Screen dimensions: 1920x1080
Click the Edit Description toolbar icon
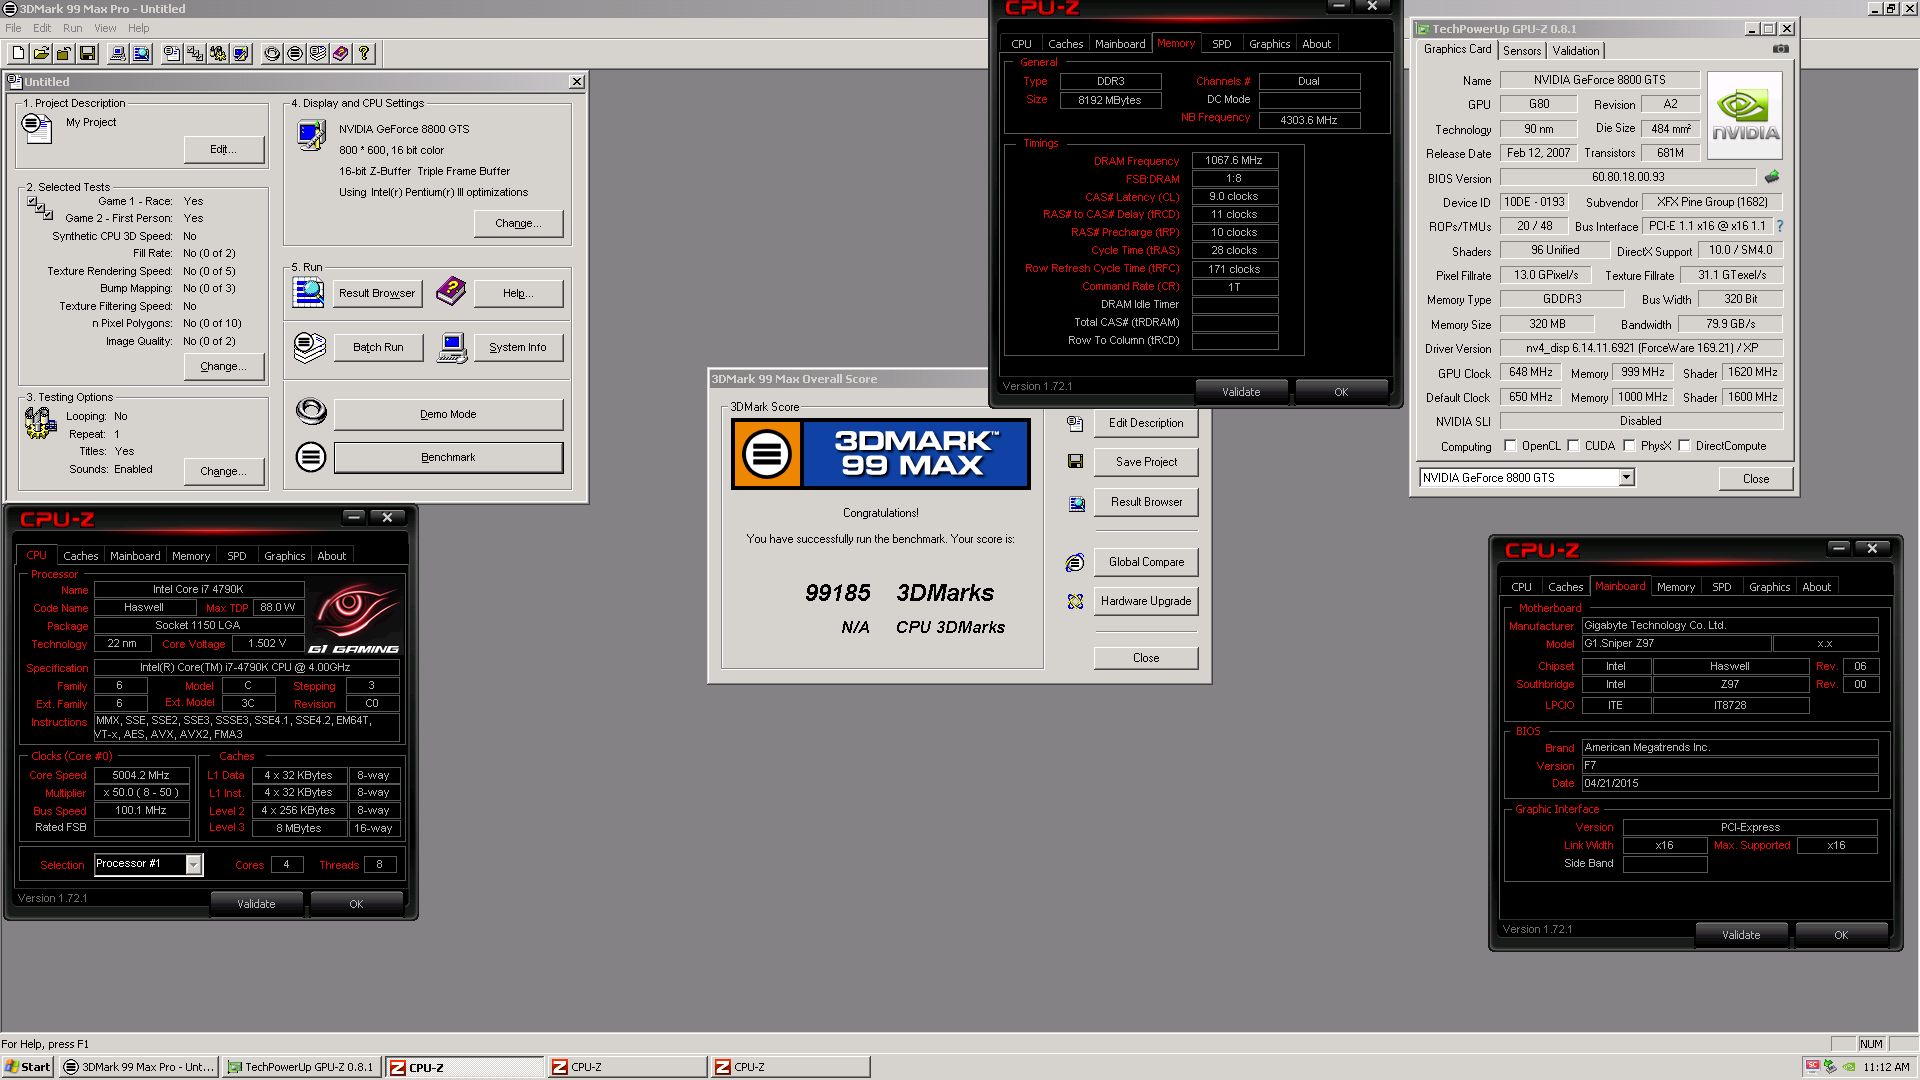pos(172,54)
